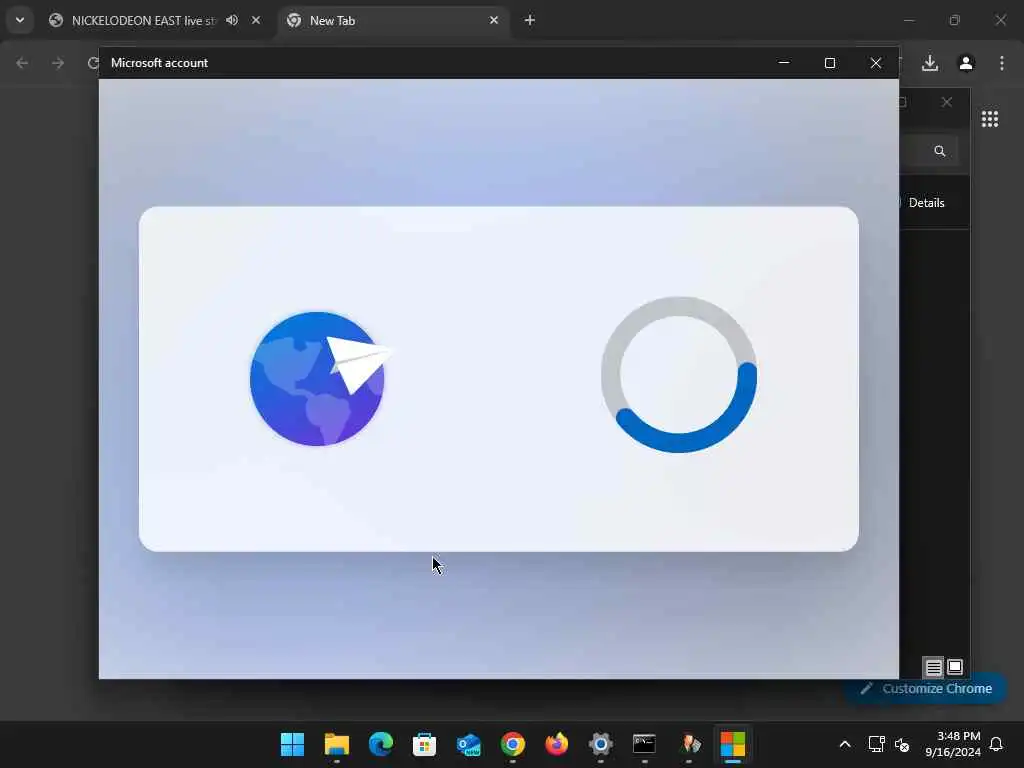Screen dimensions: 1024x768
Task: Mute the audio icon on the Nickelodeon tab
Action: tap(232, 20)
